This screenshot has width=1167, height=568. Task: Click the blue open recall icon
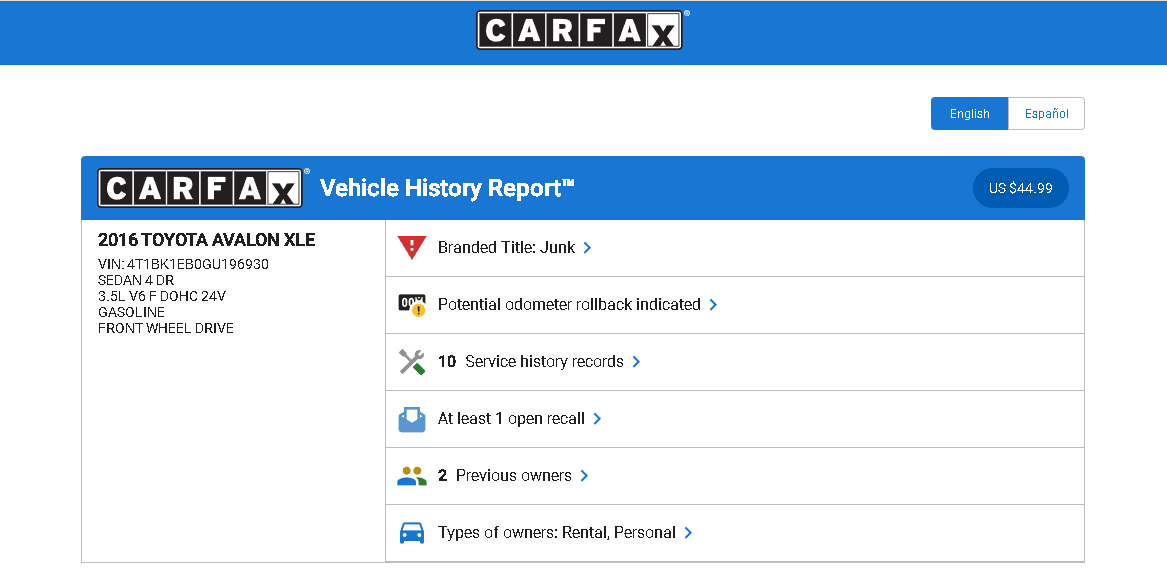pos(412,419)
